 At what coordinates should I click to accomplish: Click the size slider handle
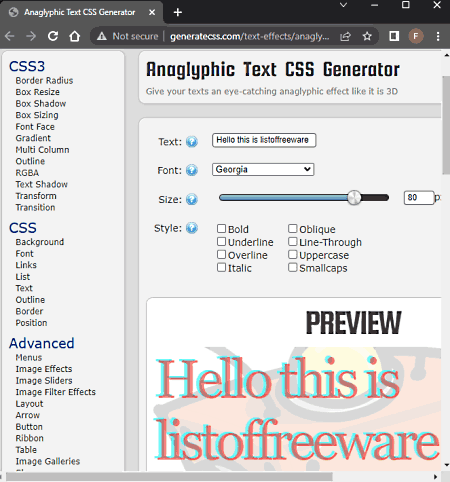tap(354, 198)
